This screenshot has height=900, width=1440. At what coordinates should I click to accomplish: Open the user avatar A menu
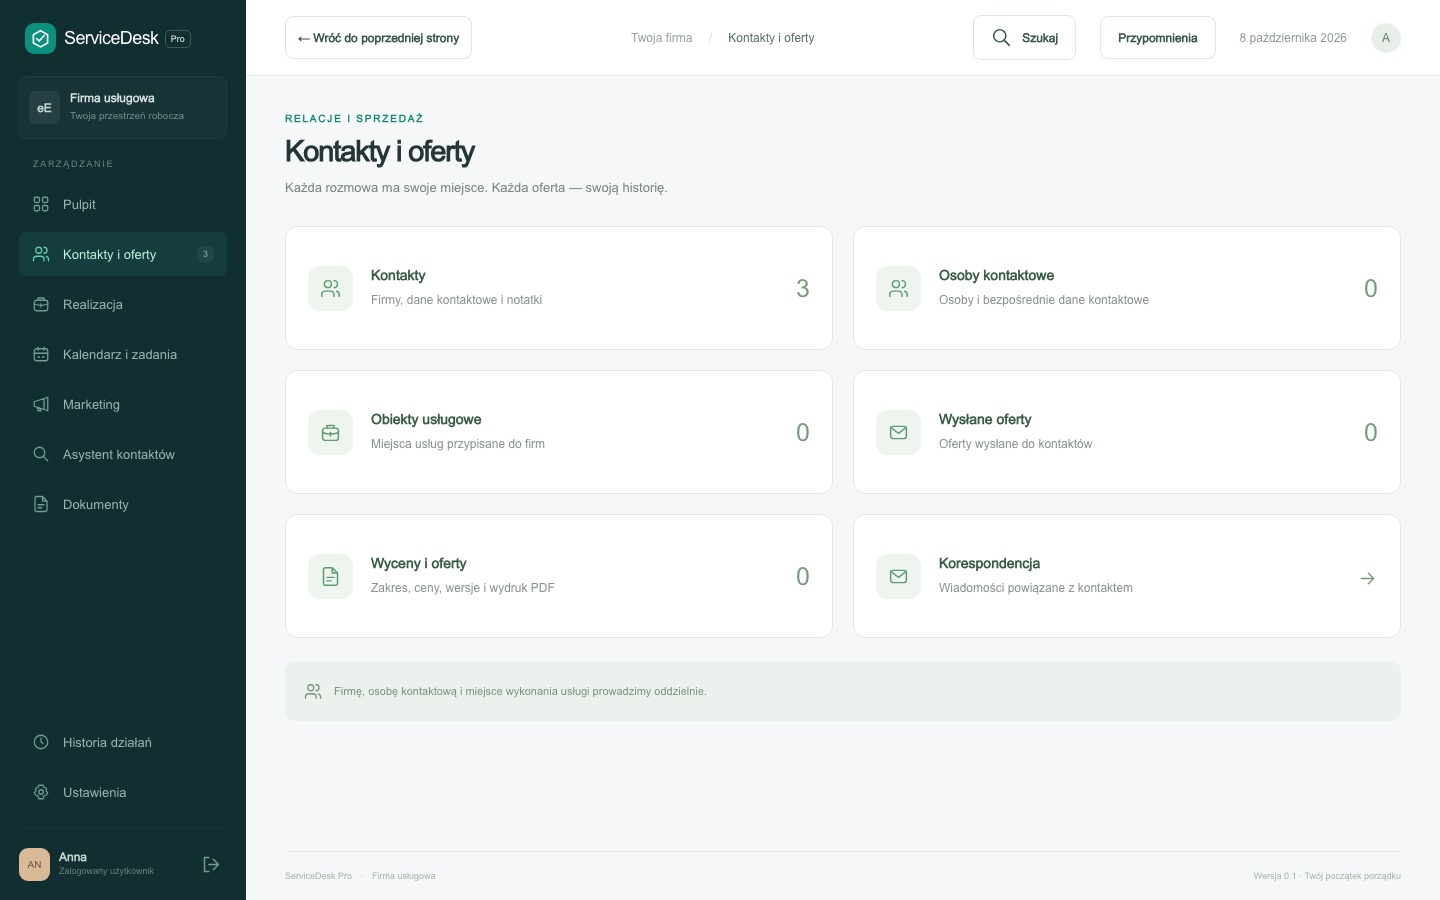[x=1385, y=38]
